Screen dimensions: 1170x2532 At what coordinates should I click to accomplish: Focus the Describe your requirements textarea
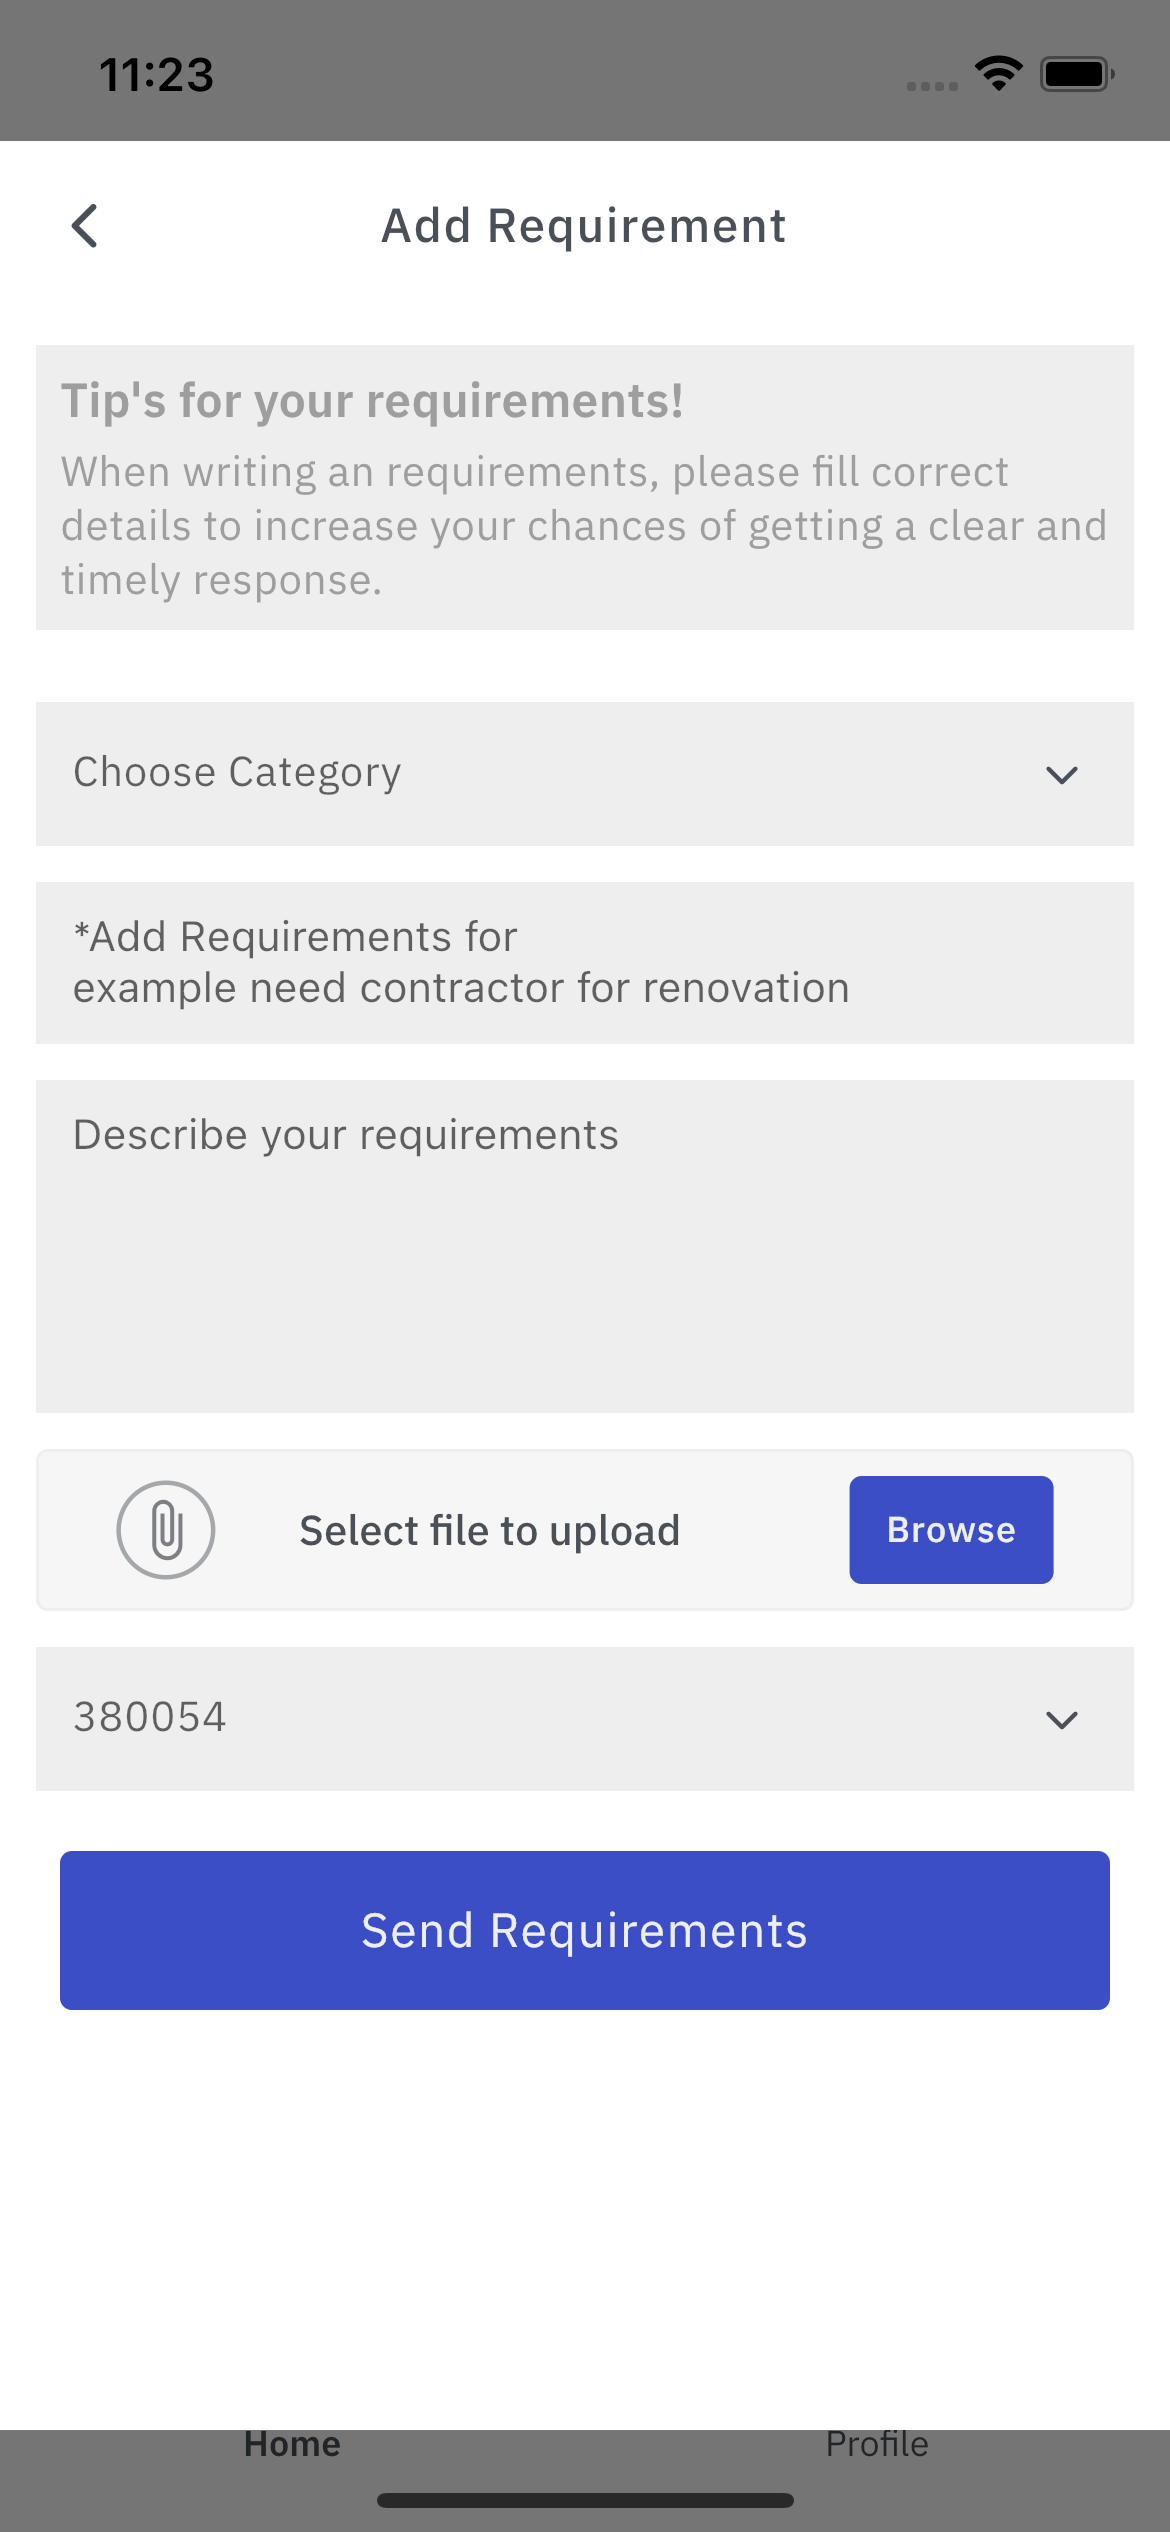click(585, 1246)
